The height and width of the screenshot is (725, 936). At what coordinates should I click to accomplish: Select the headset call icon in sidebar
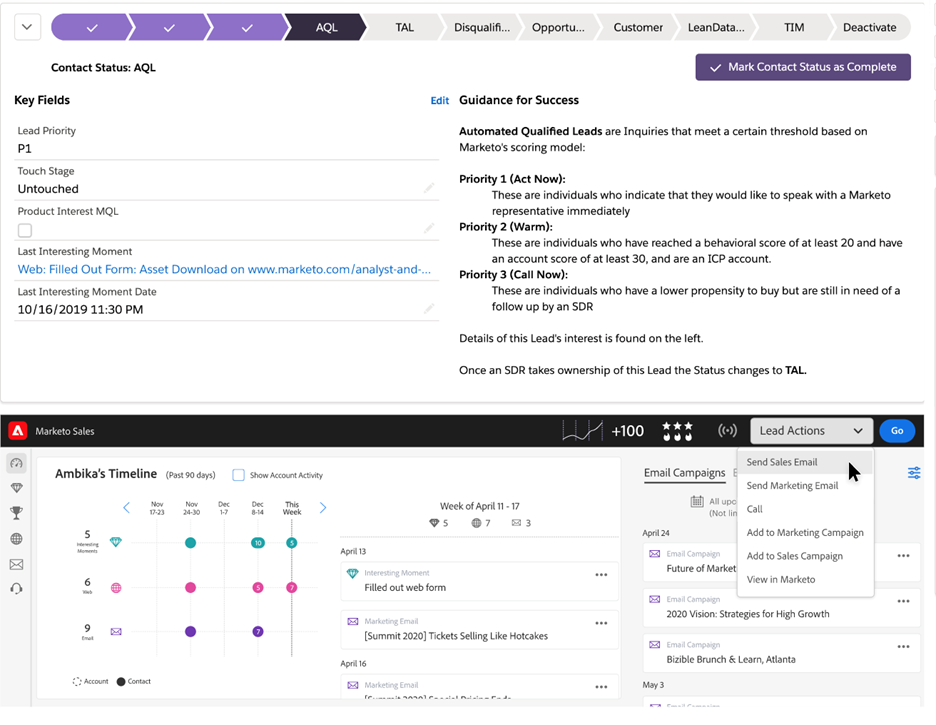[x=17, y=589]
